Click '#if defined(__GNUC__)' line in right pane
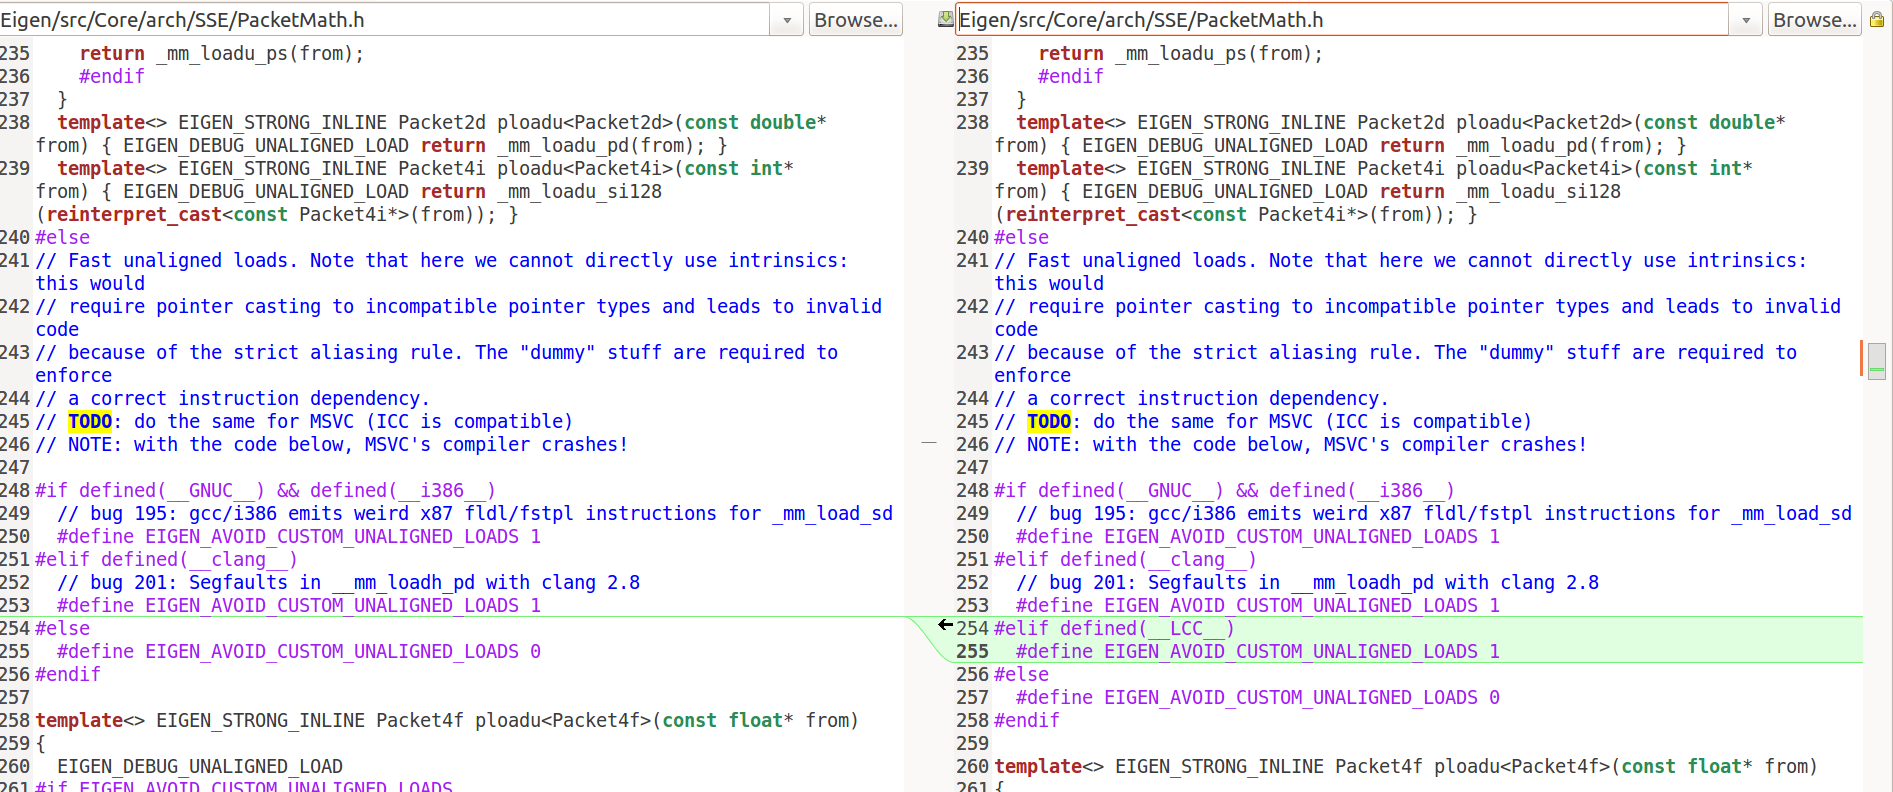The height and width of the screenshot is (792, 1893). [1225, 491]
